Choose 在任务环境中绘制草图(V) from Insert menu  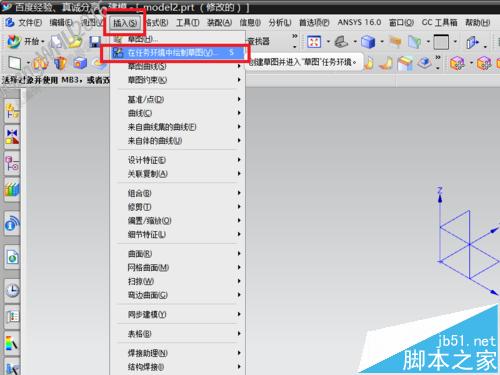[x=178, y=53]
